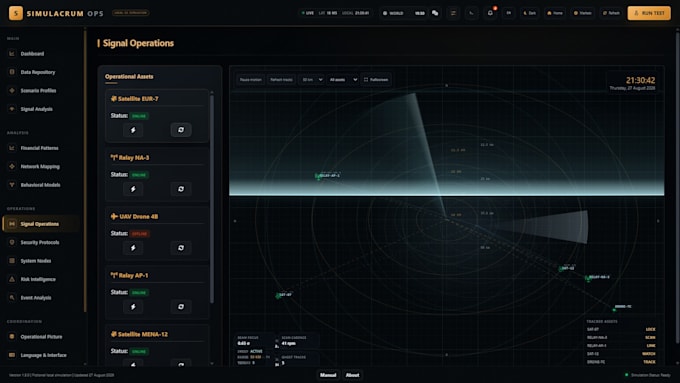
Task: Click the Refresh tracks button
Action: tap(281, 80)
